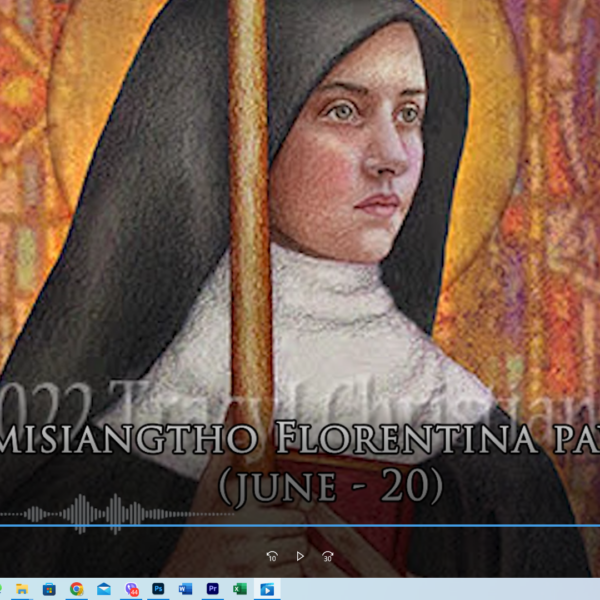600x600 pixels.
Task: Switch to Adobe Photoshop in the taskbar
Action: click(158, 589)
